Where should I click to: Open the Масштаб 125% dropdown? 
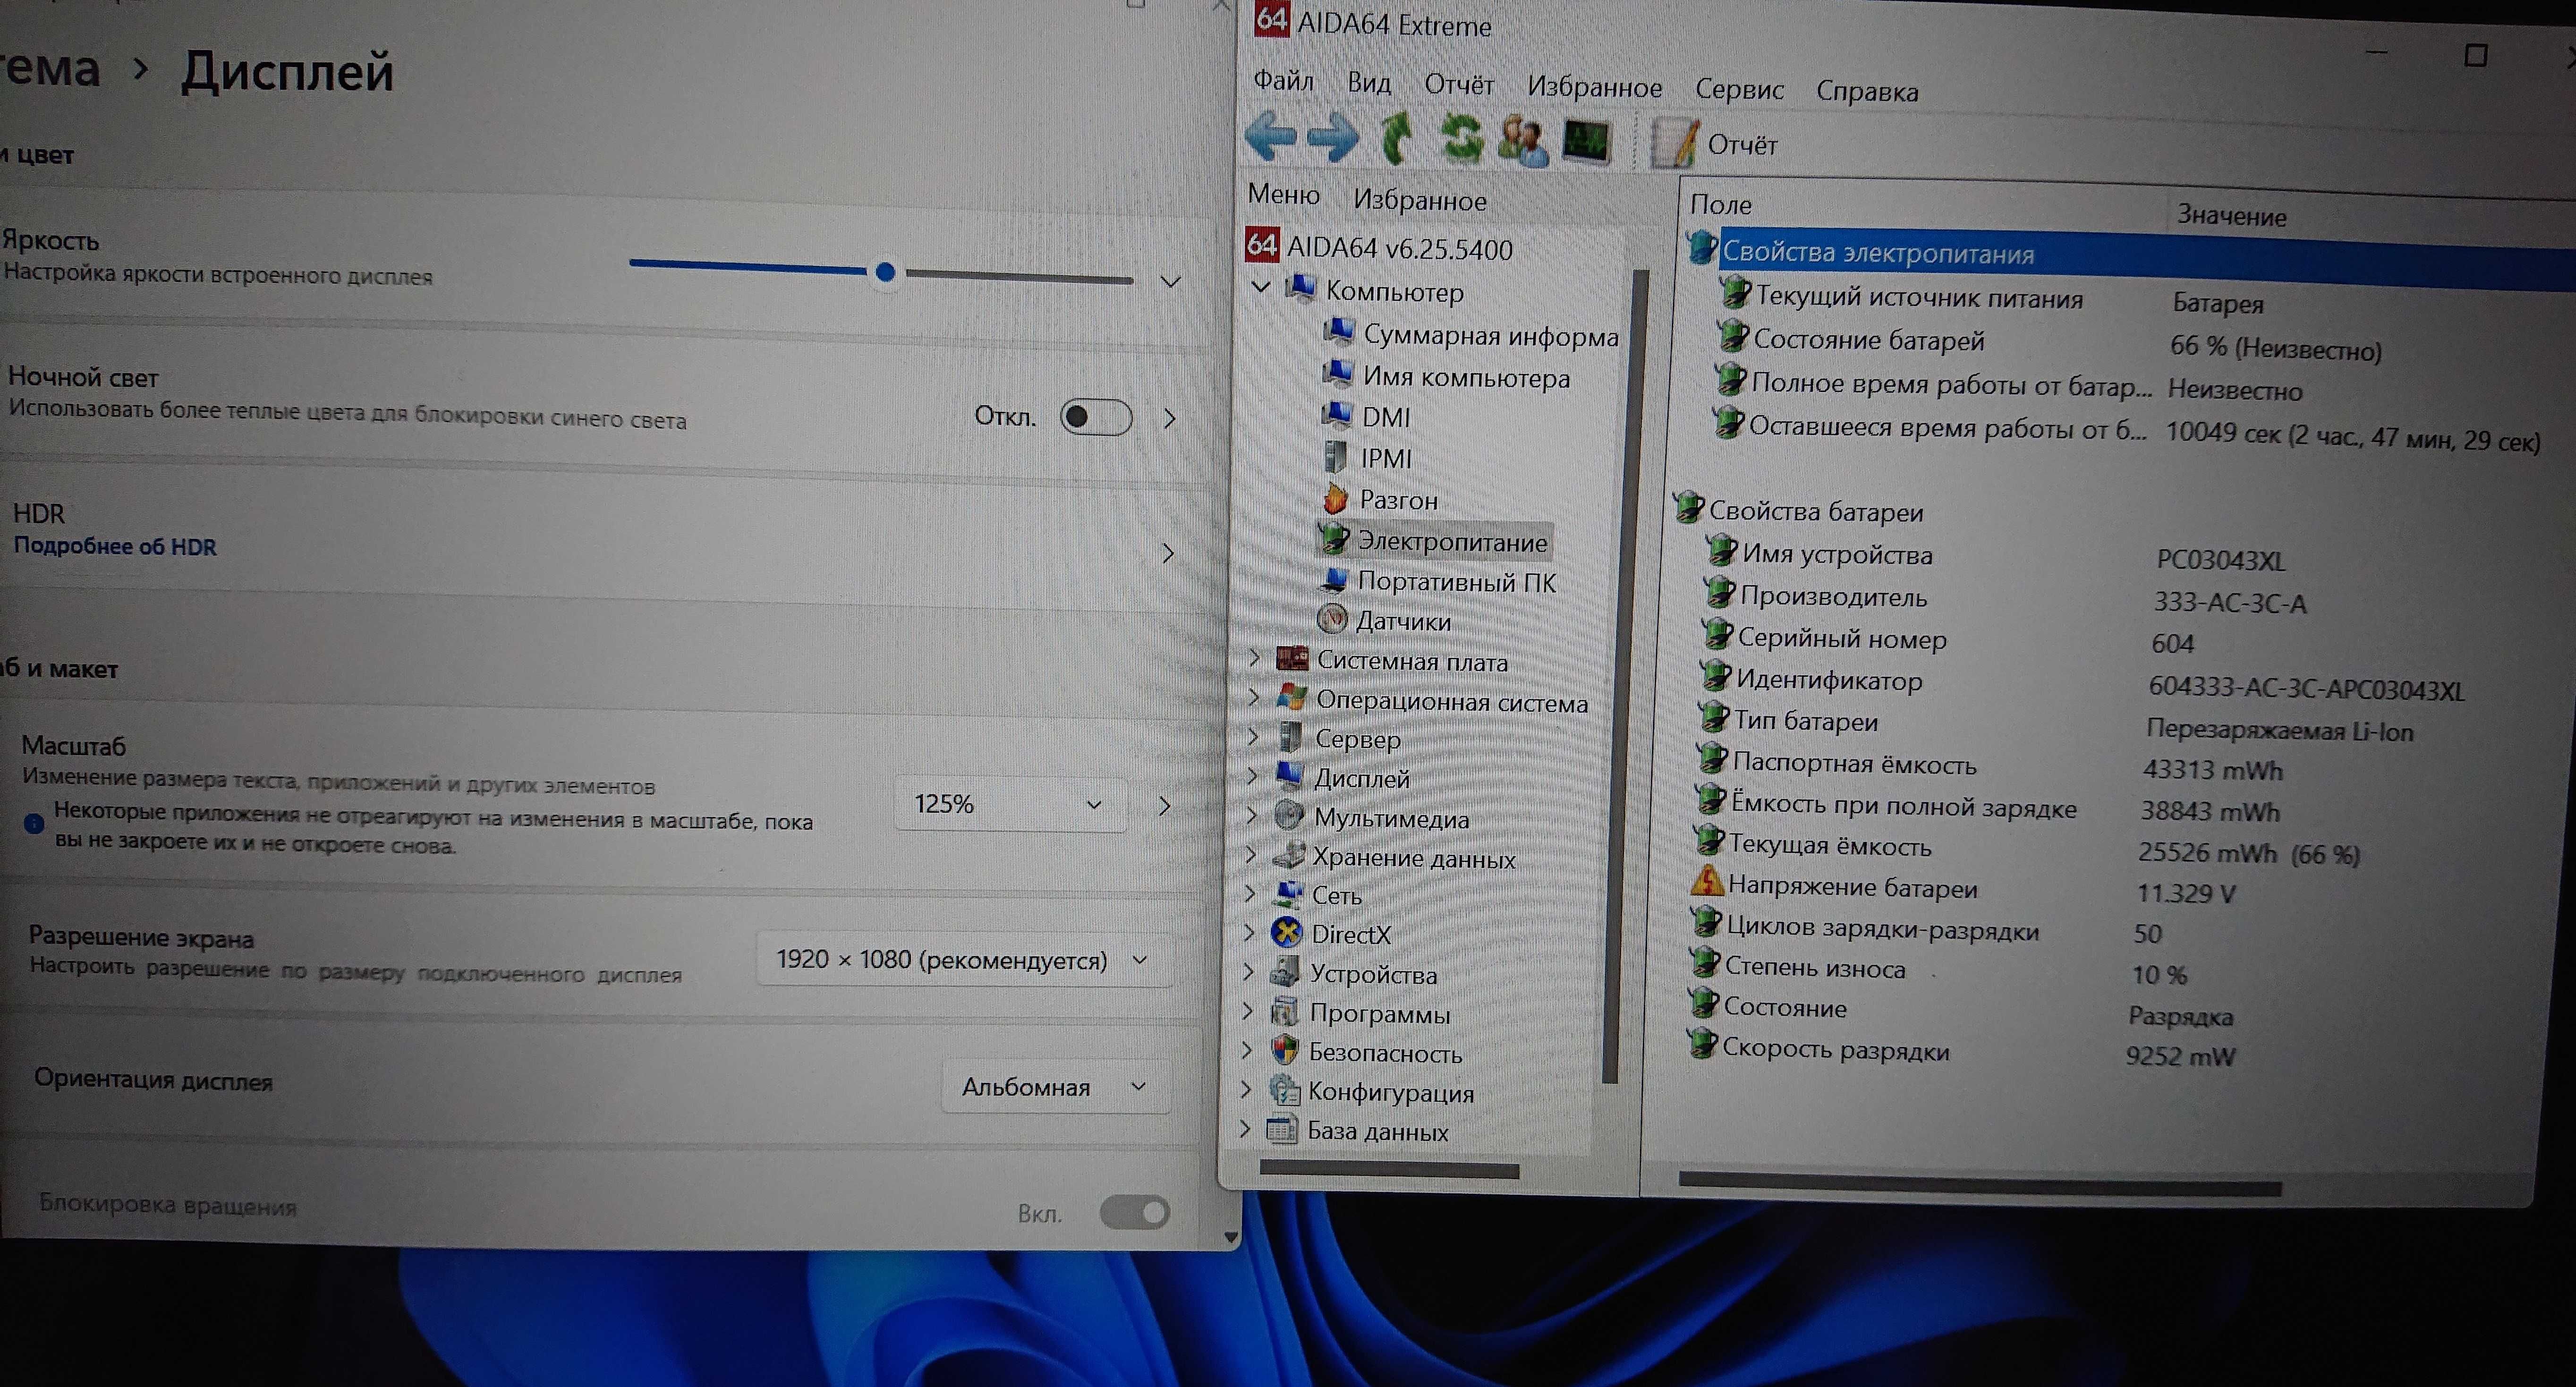(1010, 804)
